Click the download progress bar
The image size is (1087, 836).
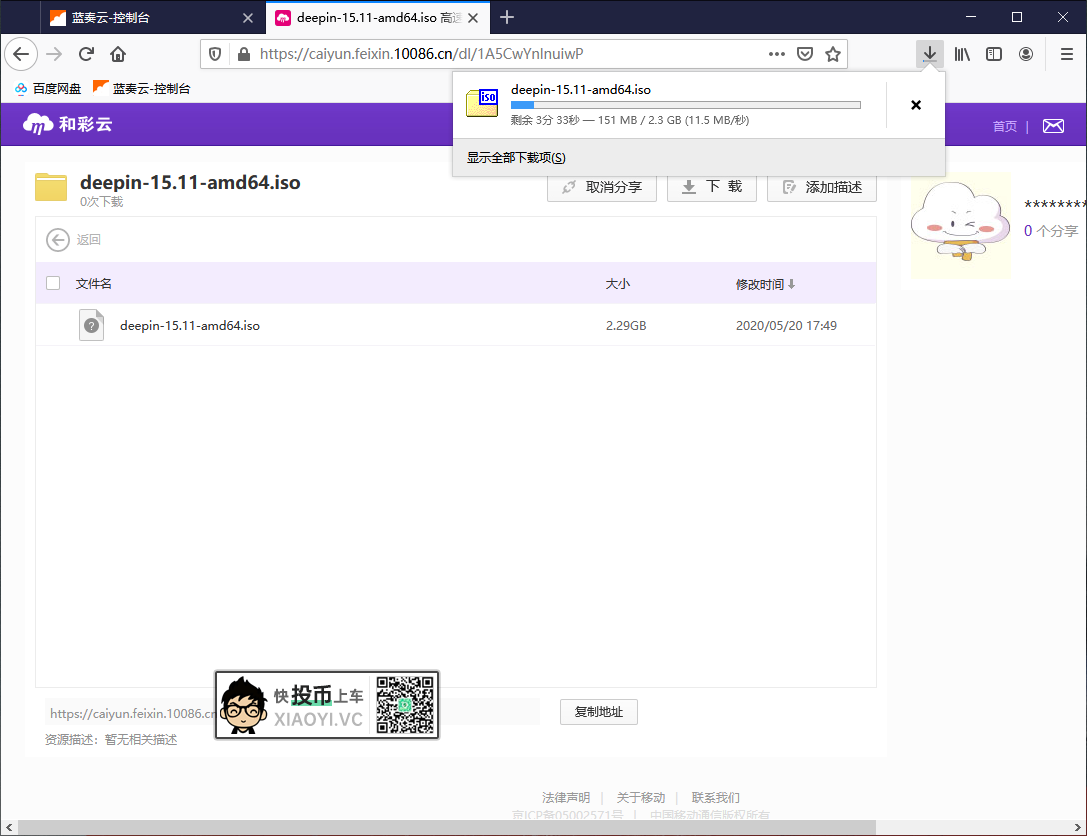coord(685,105)
